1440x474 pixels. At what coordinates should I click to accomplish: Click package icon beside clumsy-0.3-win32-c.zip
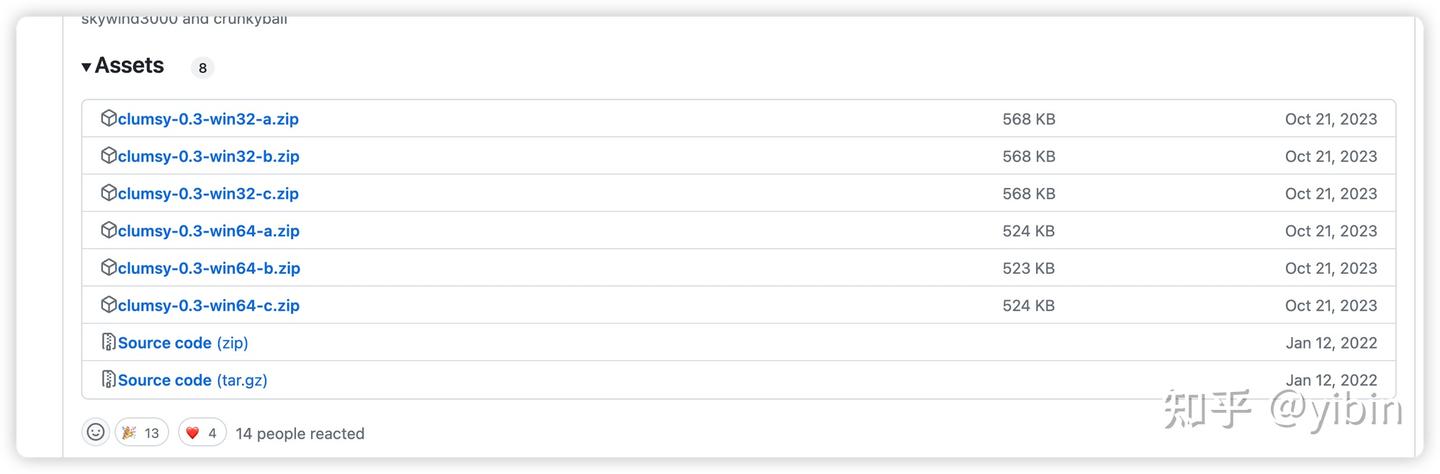click(109, 192)
